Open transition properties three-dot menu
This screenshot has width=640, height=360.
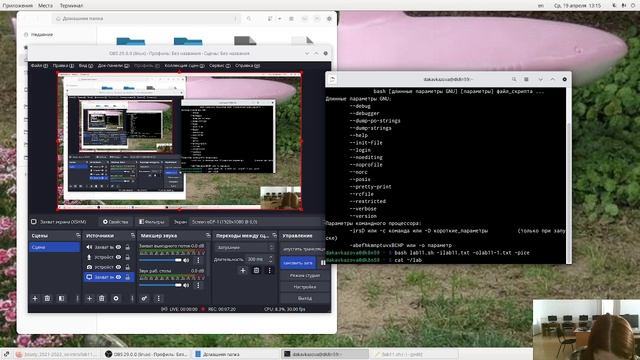pos(269,270)
